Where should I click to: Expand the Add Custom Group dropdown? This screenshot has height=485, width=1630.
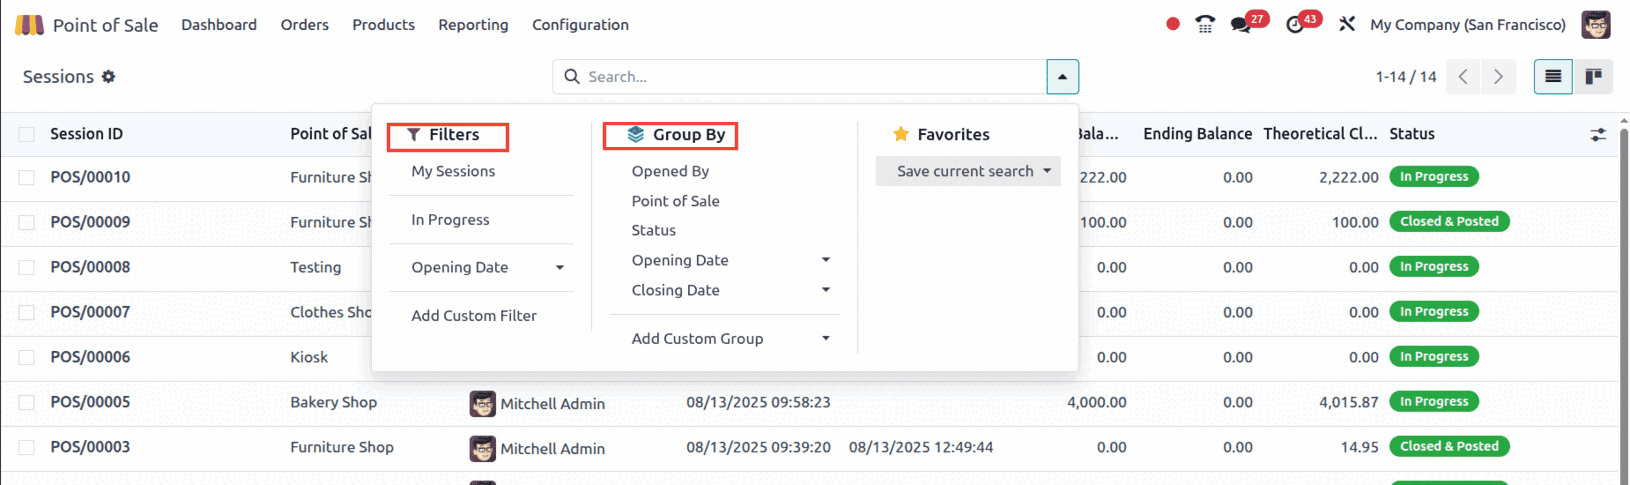click(x=825, y=339)
